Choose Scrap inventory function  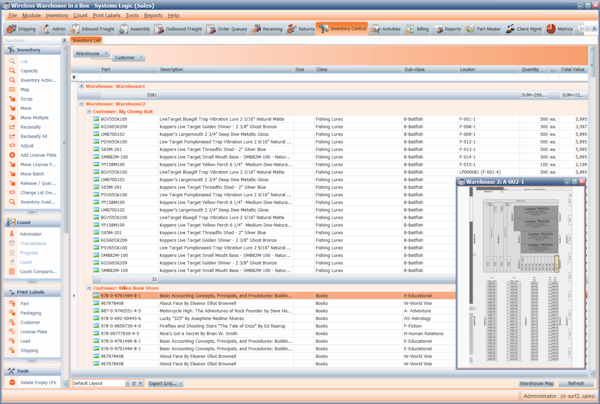[x=26, y=99]
